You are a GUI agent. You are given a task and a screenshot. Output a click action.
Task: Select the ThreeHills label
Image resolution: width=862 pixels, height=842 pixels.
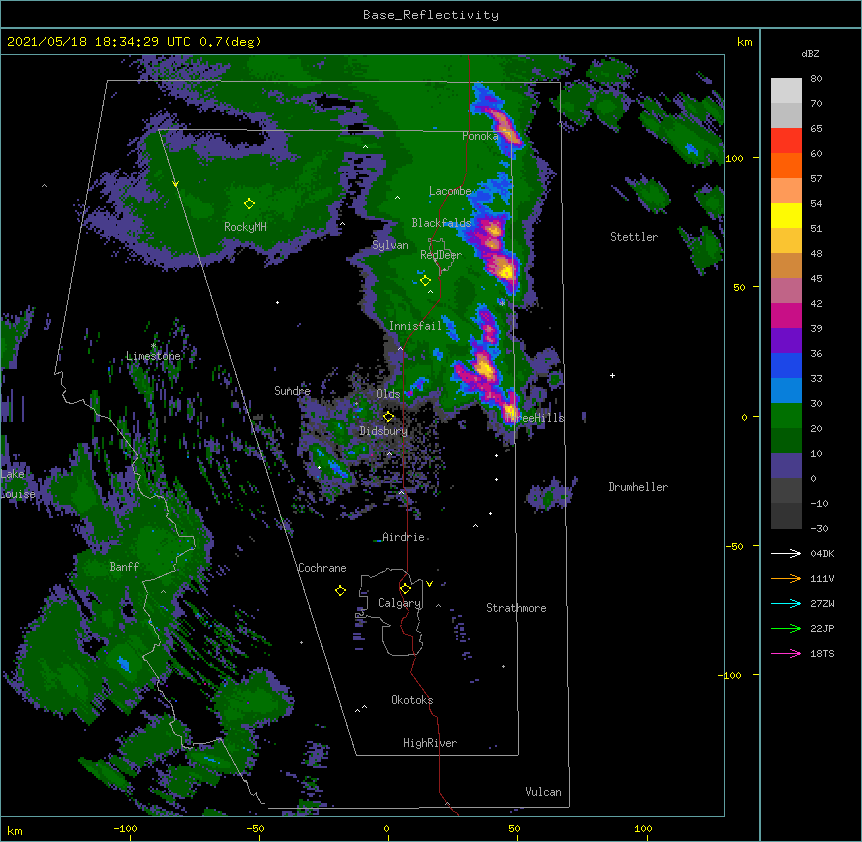click(535, 418)
